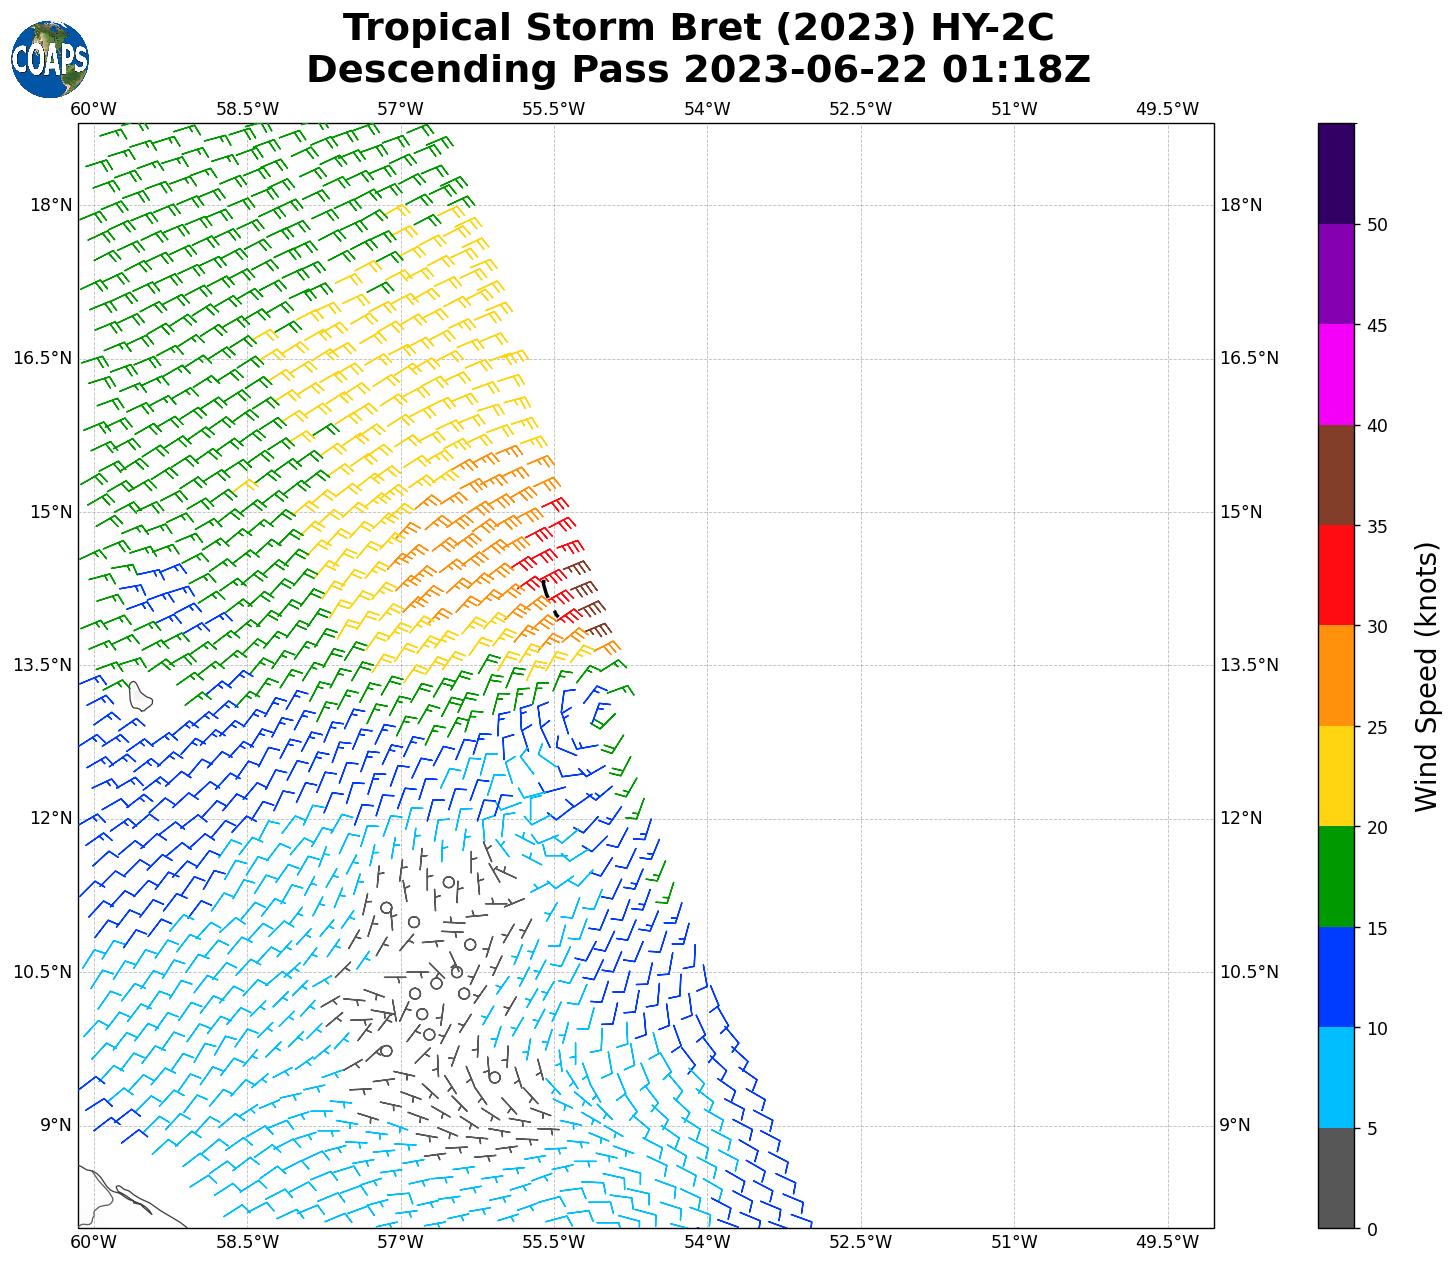Choose the gray 0-5 knot colorbar segment
1455x1264 pixels.
1336,1178
